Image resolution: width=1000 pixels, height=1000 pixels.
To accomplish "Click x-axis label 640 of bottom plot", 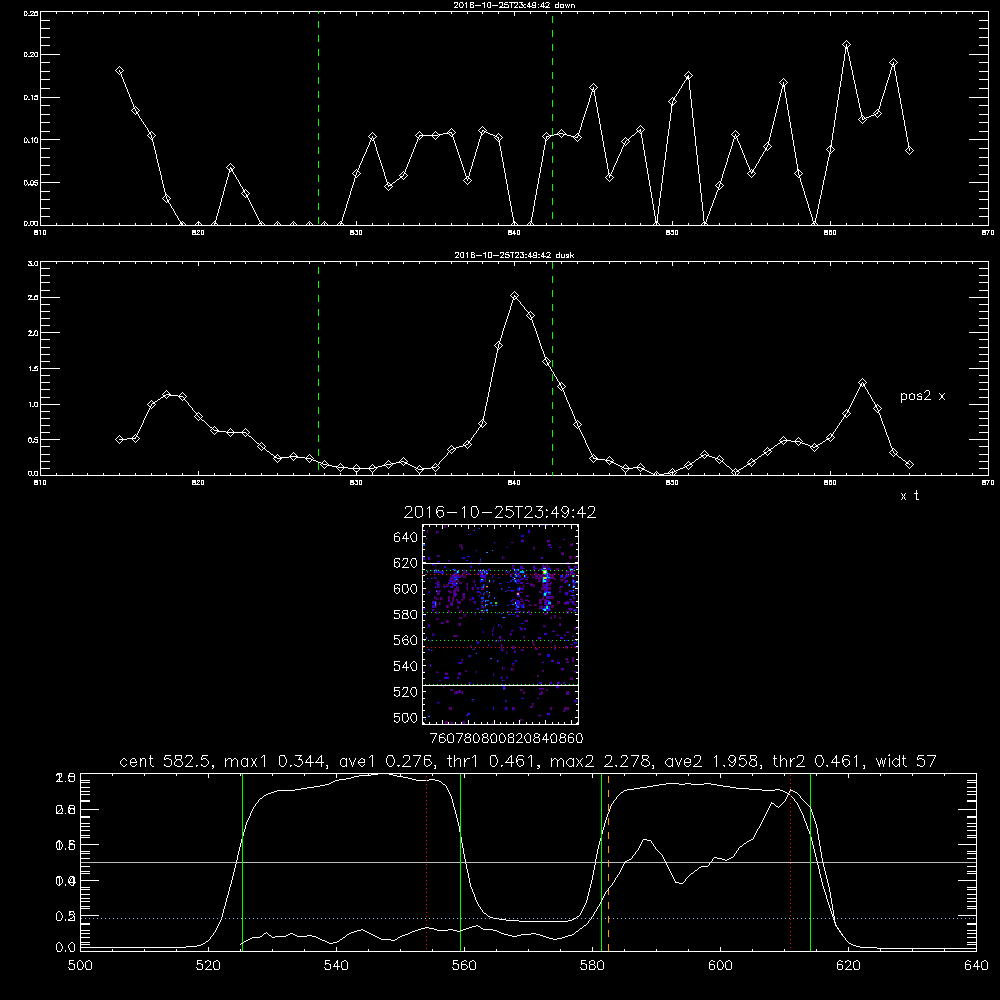I will 976,966.
